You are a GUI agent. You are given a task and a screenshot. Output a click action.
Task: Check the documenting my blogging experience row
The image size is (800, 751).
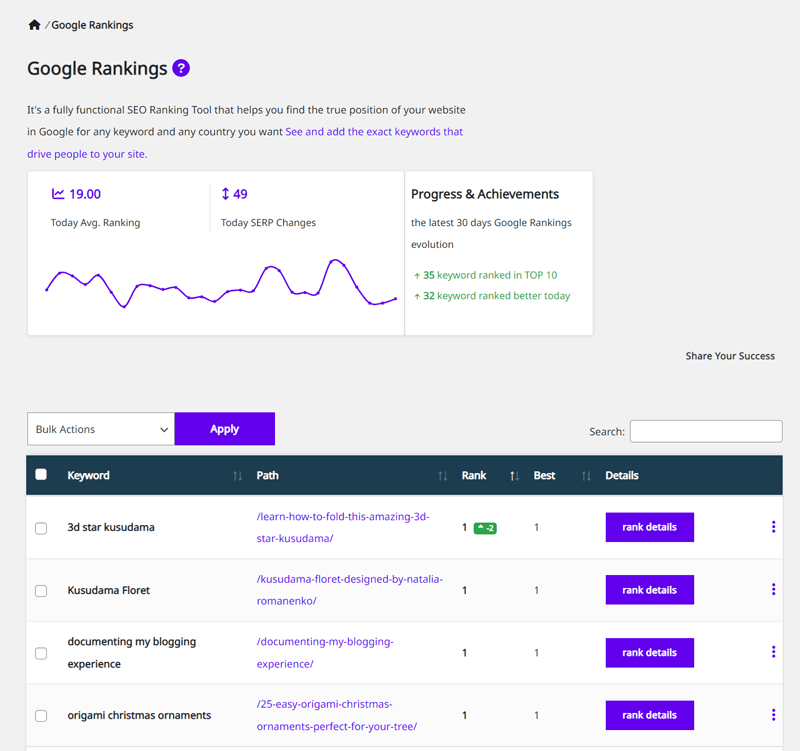tap(41, 654)
